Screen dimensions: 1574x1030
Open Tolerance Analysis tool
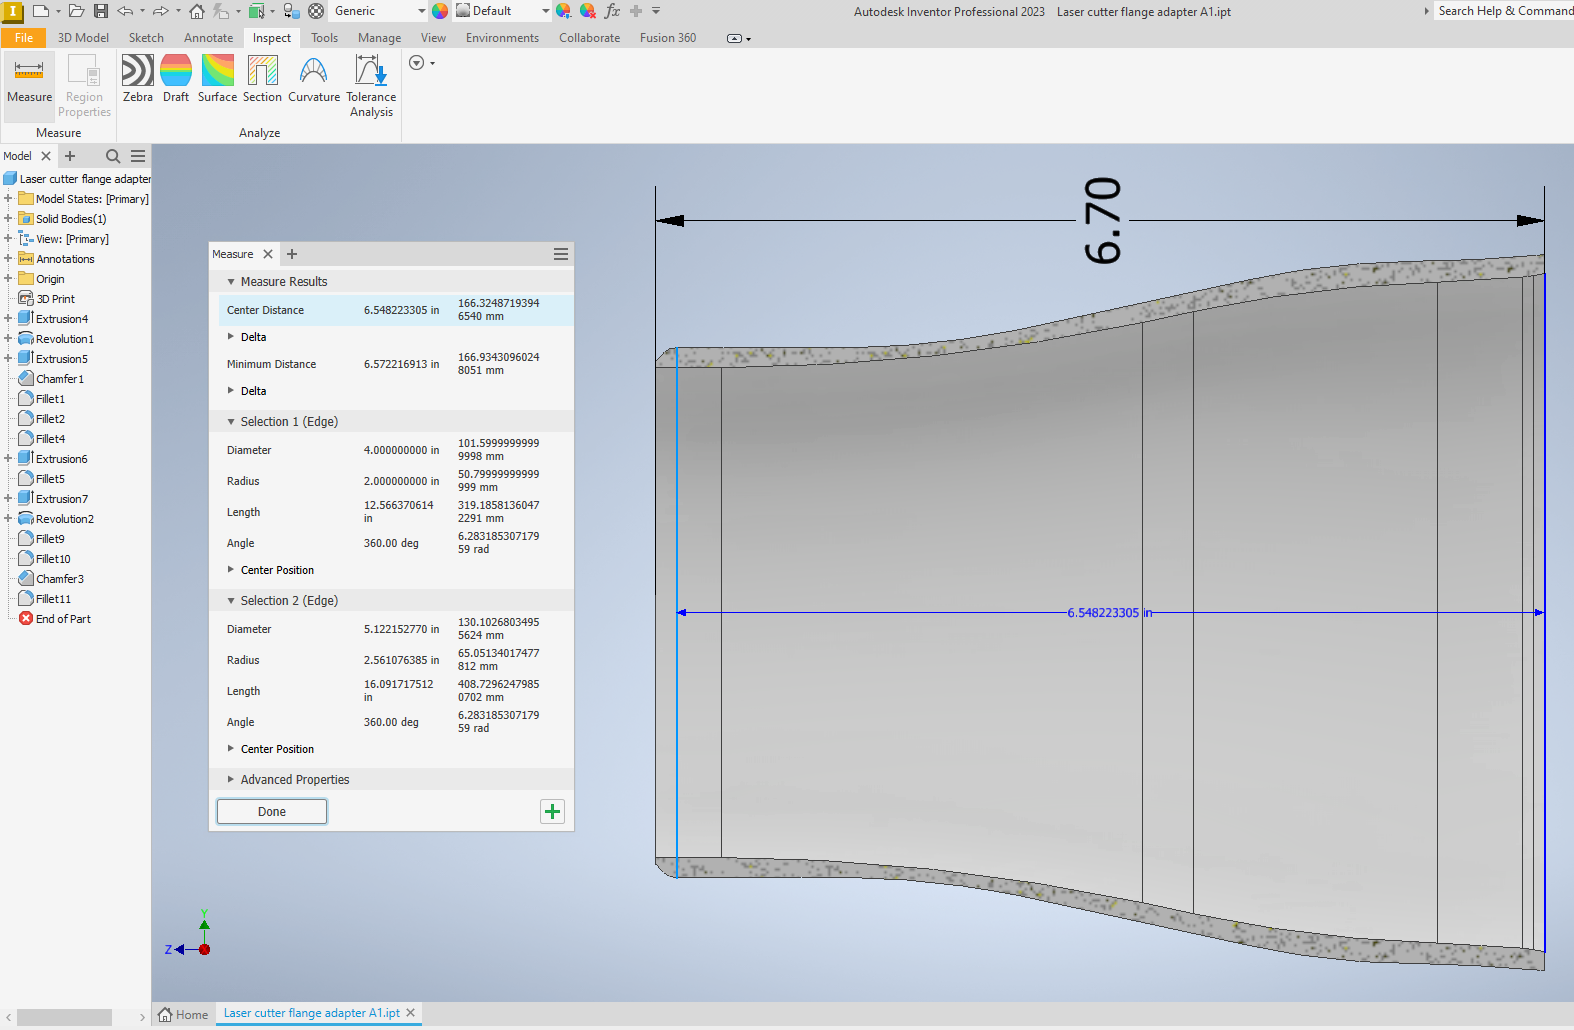click(371, 87)
